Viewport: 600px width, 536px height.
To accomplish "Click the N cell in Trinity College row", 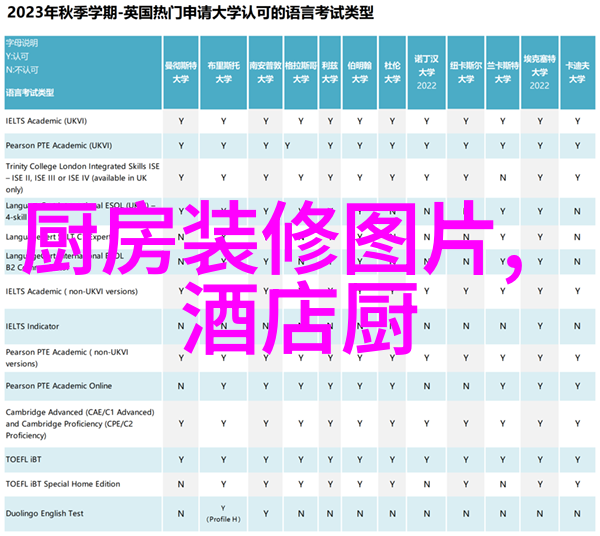I will click(502, 178).
